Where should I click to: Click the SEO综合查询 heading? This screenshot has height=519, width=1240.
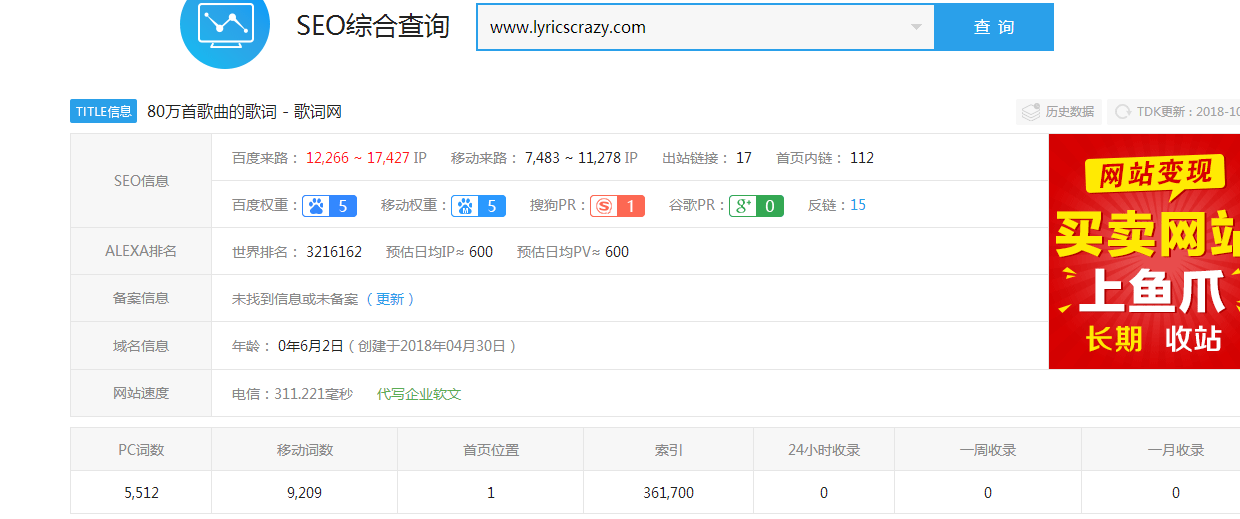[373, 27]
